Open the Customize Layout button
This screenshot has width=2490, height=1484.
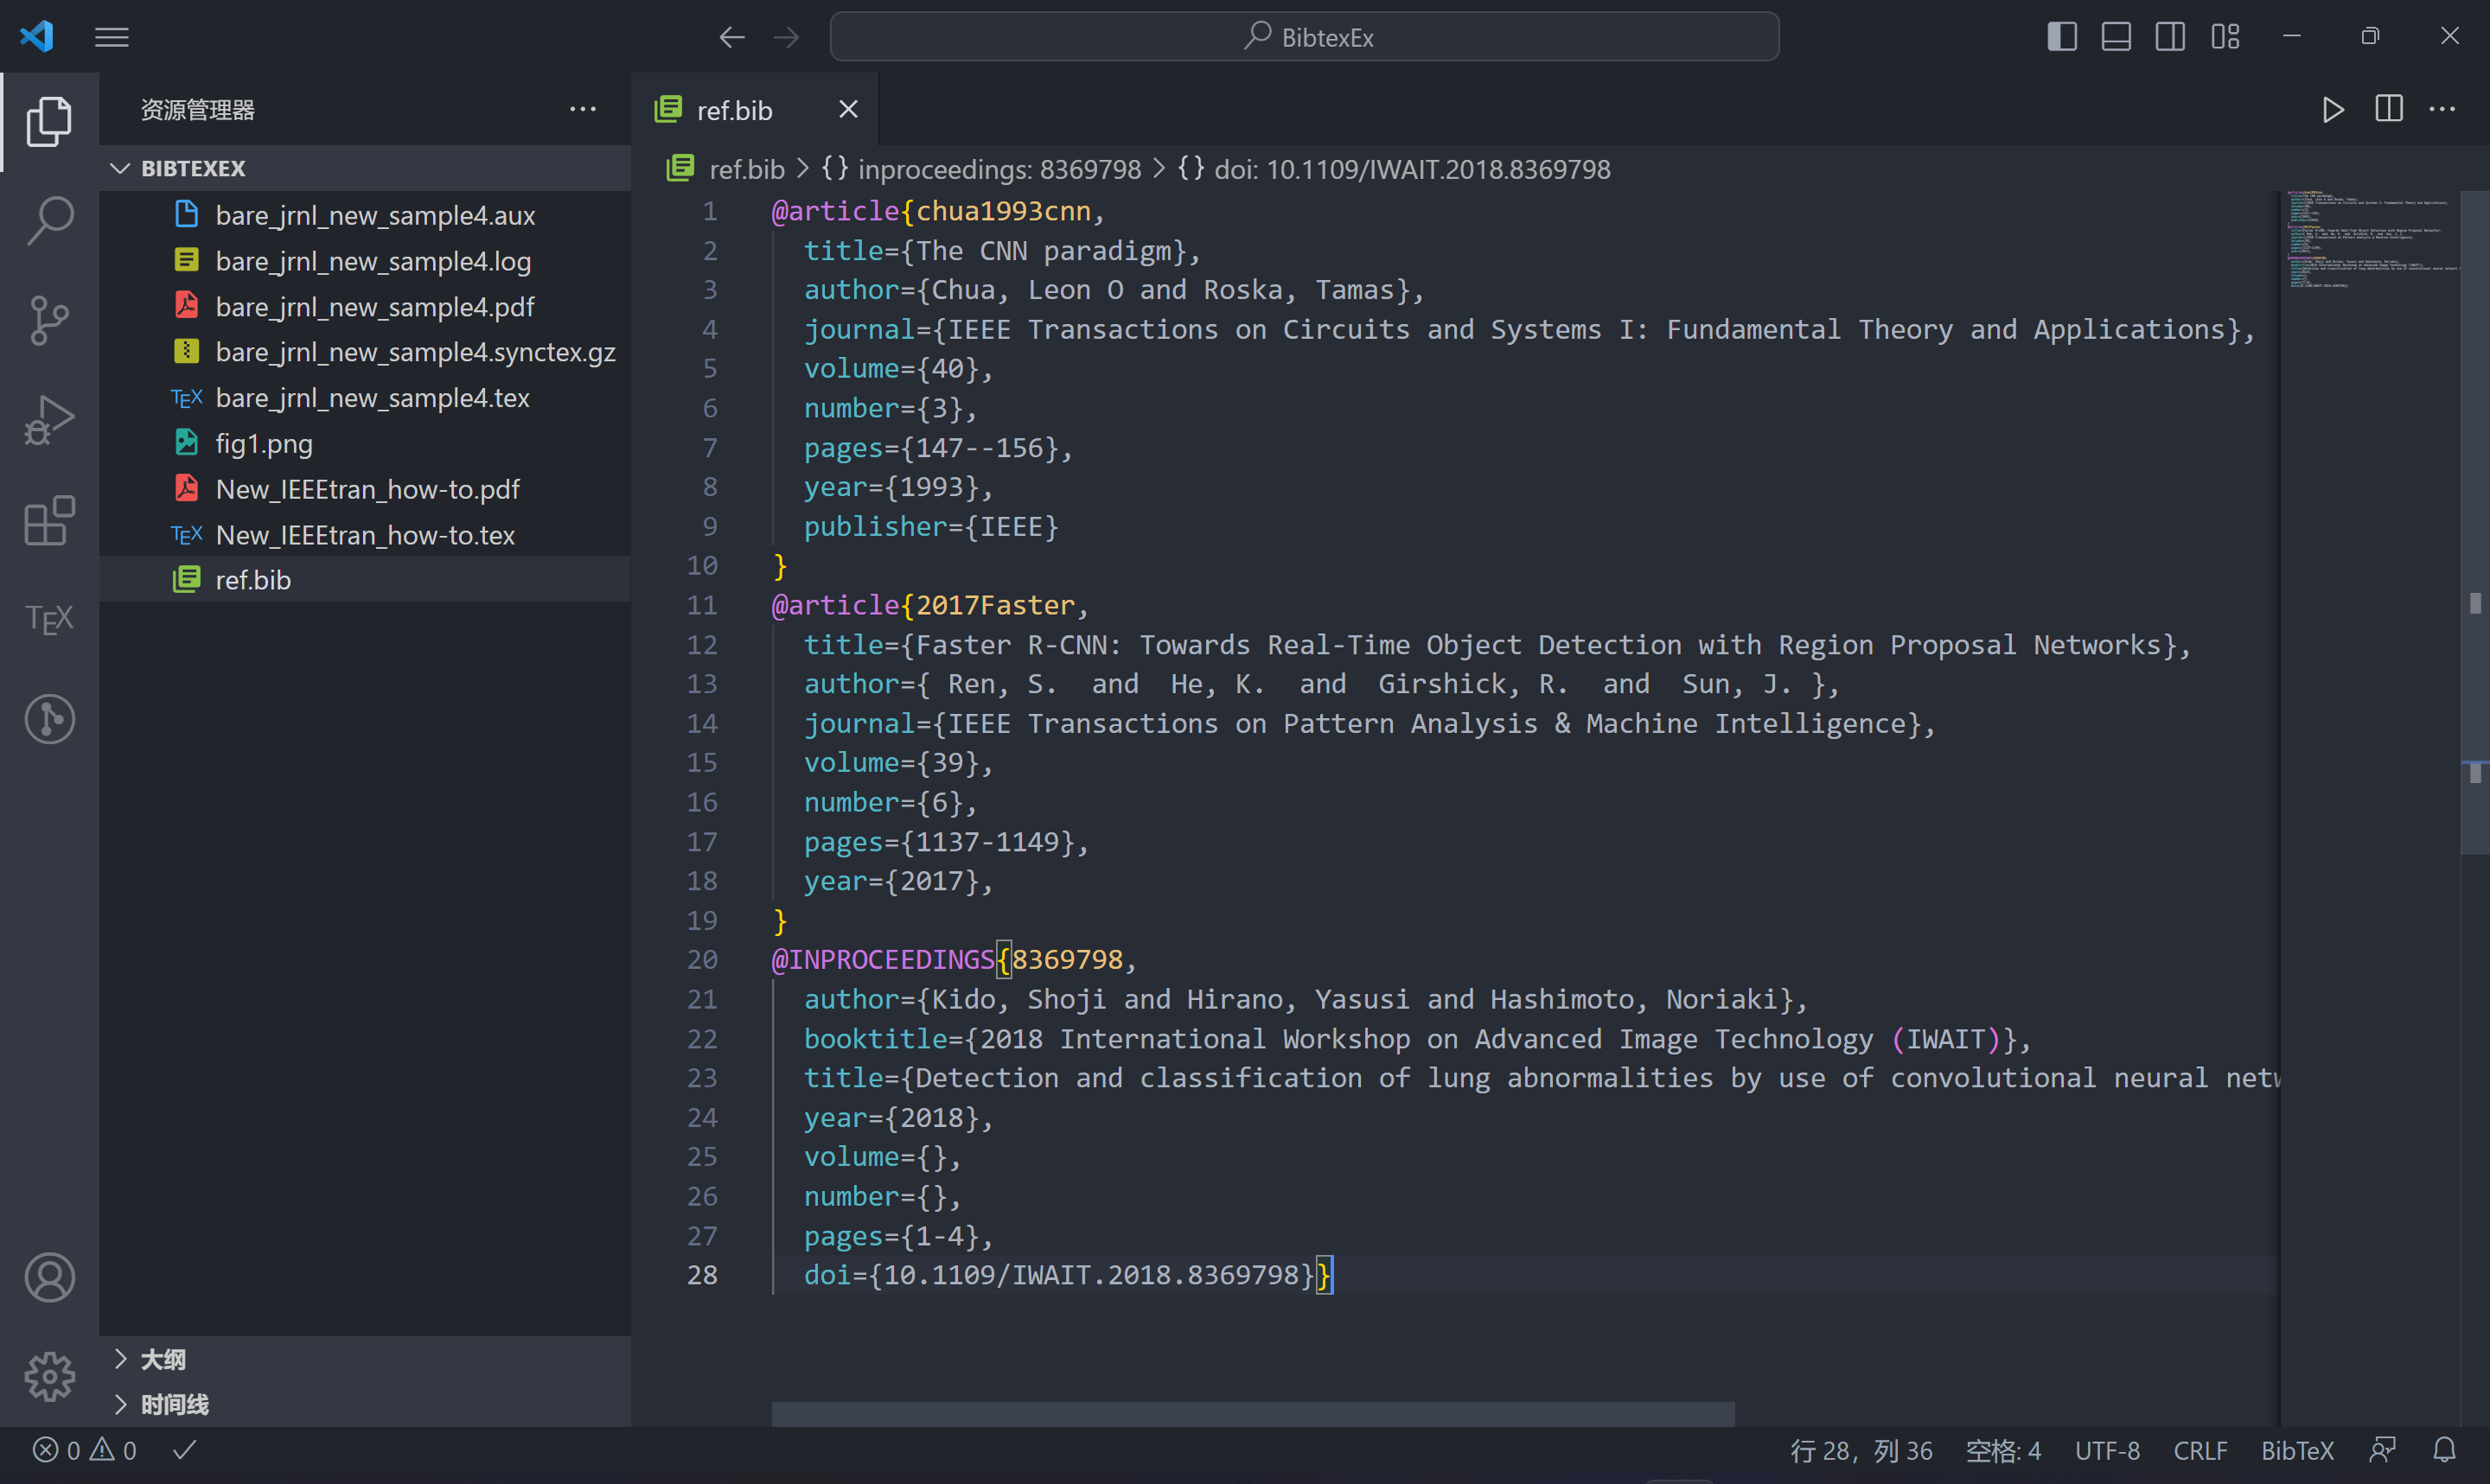(x=2225, y=37)
